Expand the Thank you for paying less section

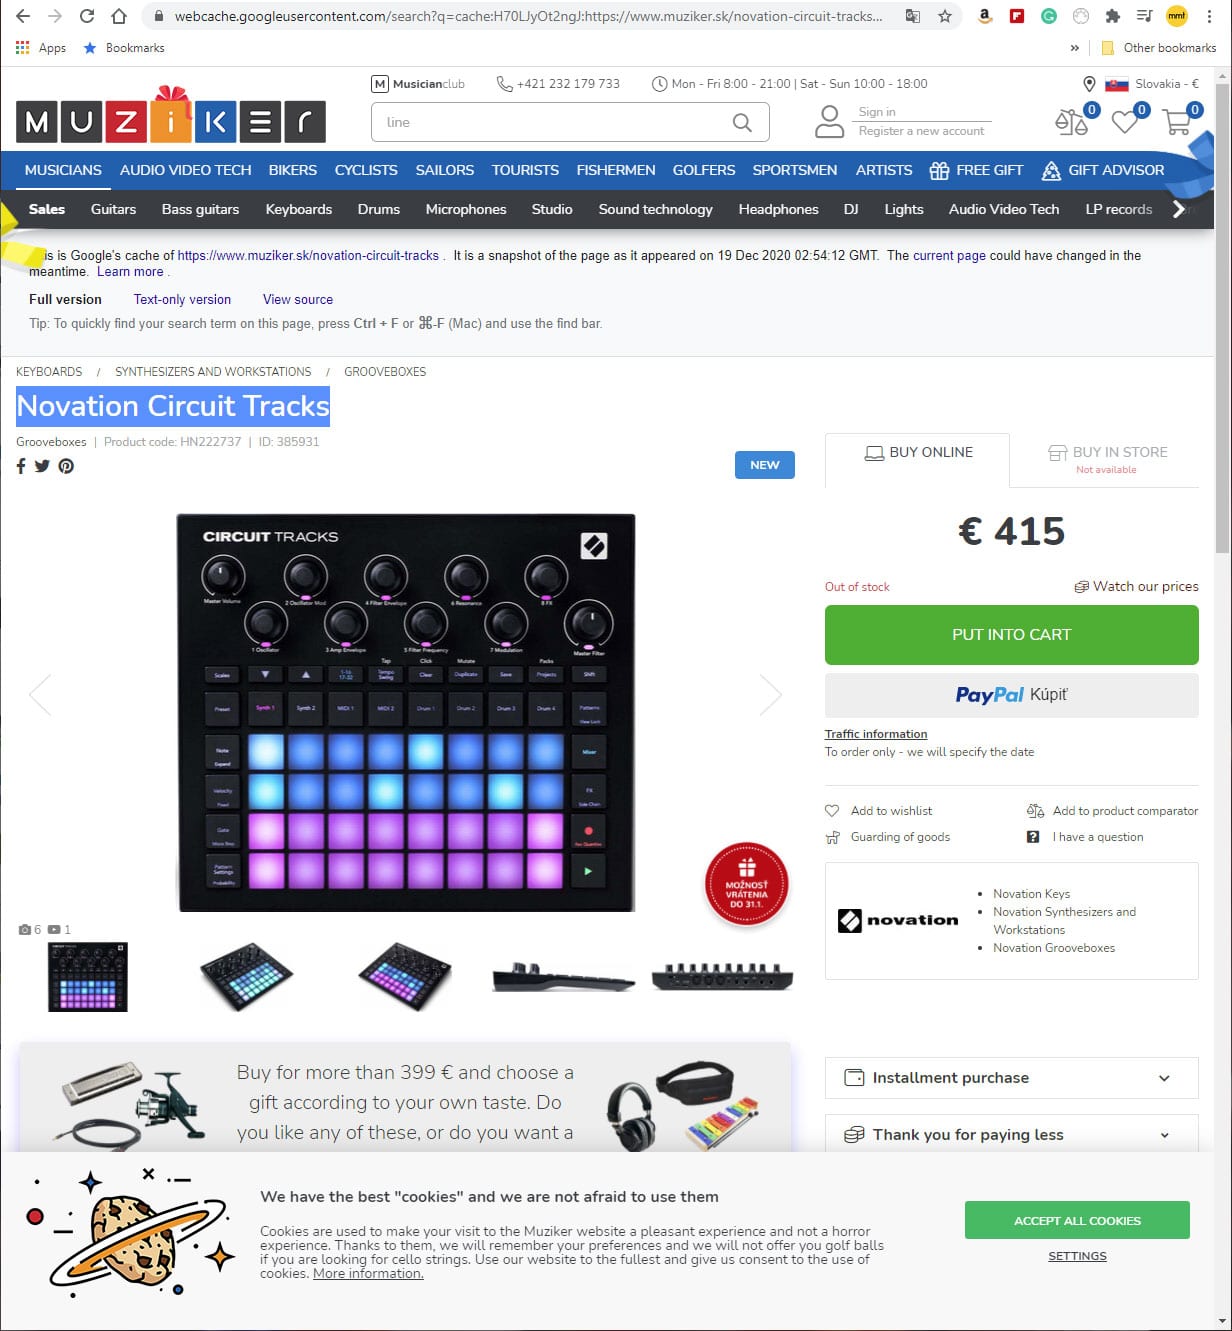pyautogui.click(x=1011, y=1133)
